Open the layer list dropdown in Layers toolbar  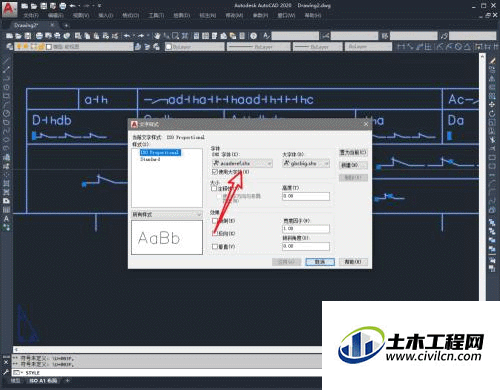[74, 47]
